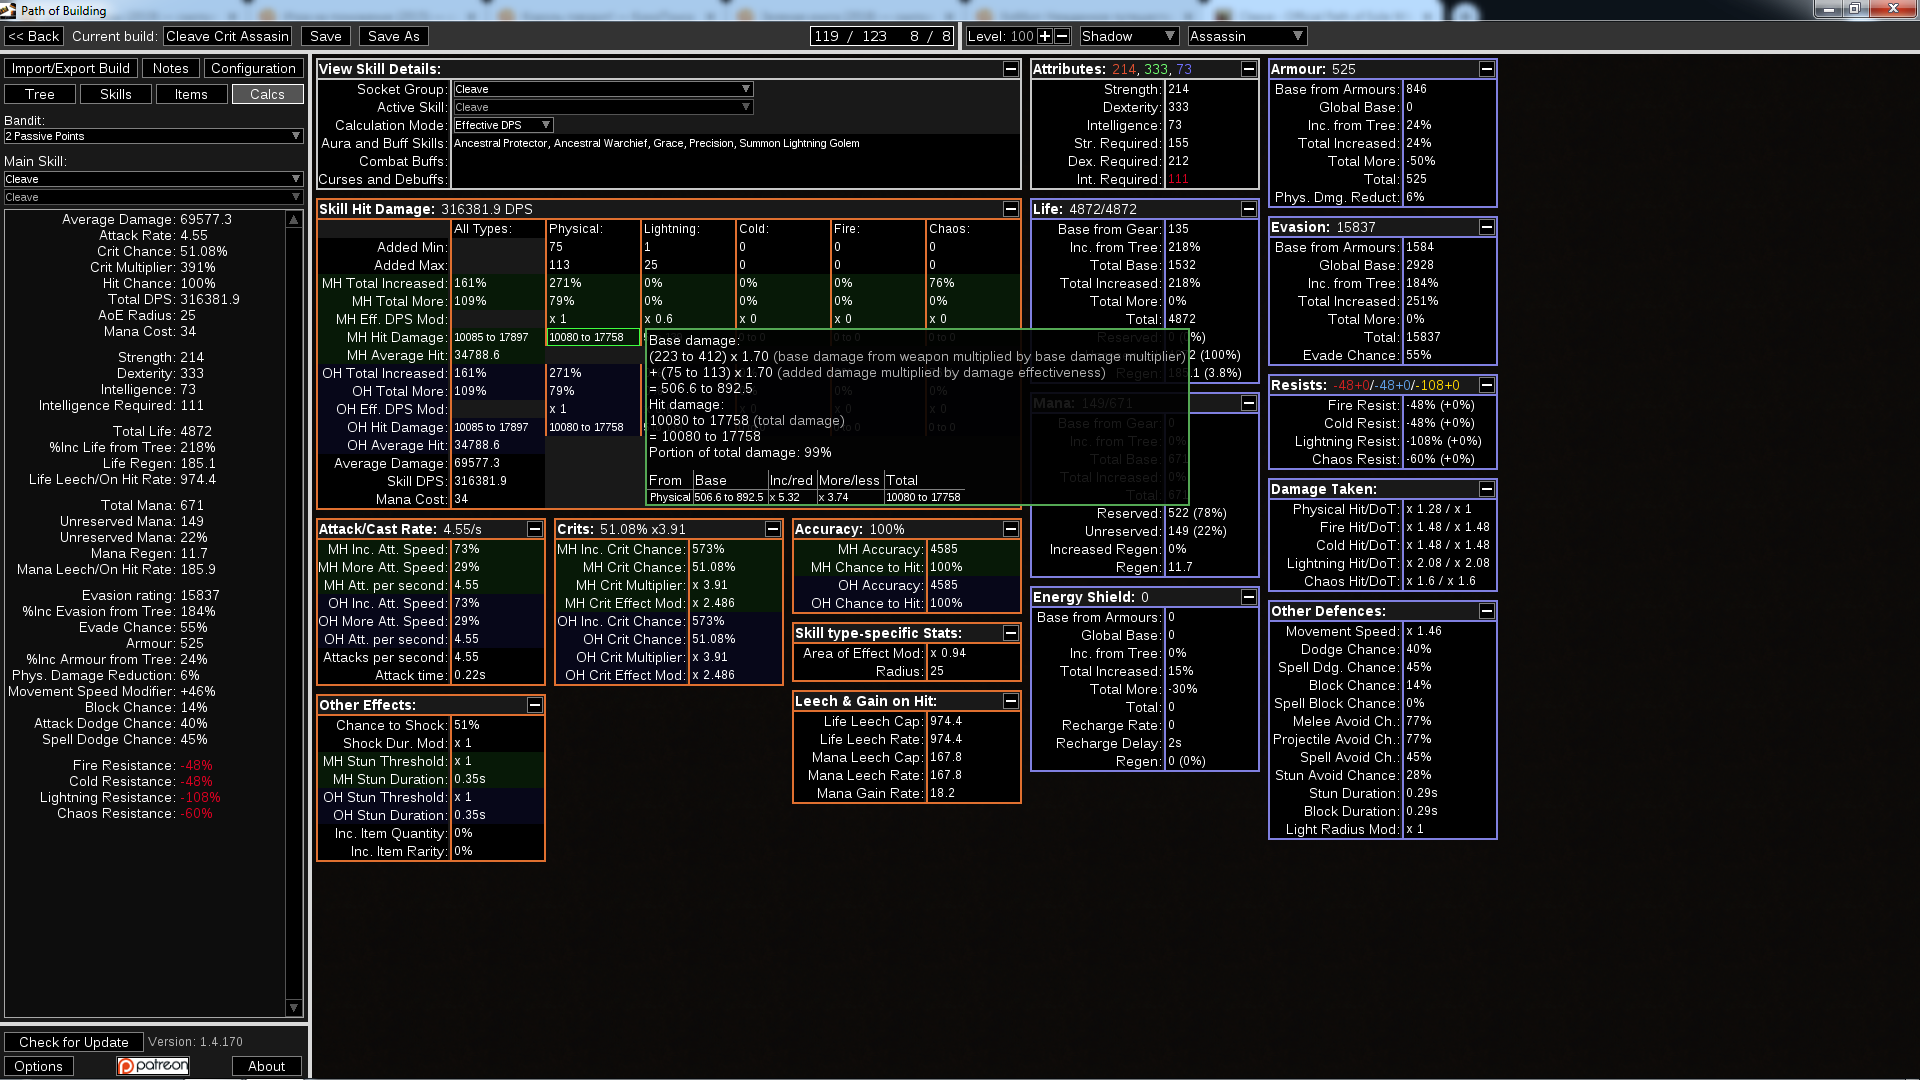Click the Patreon logo button
The height and width of the screenshot is (1080, 1920).
[x=153, y=1066]
